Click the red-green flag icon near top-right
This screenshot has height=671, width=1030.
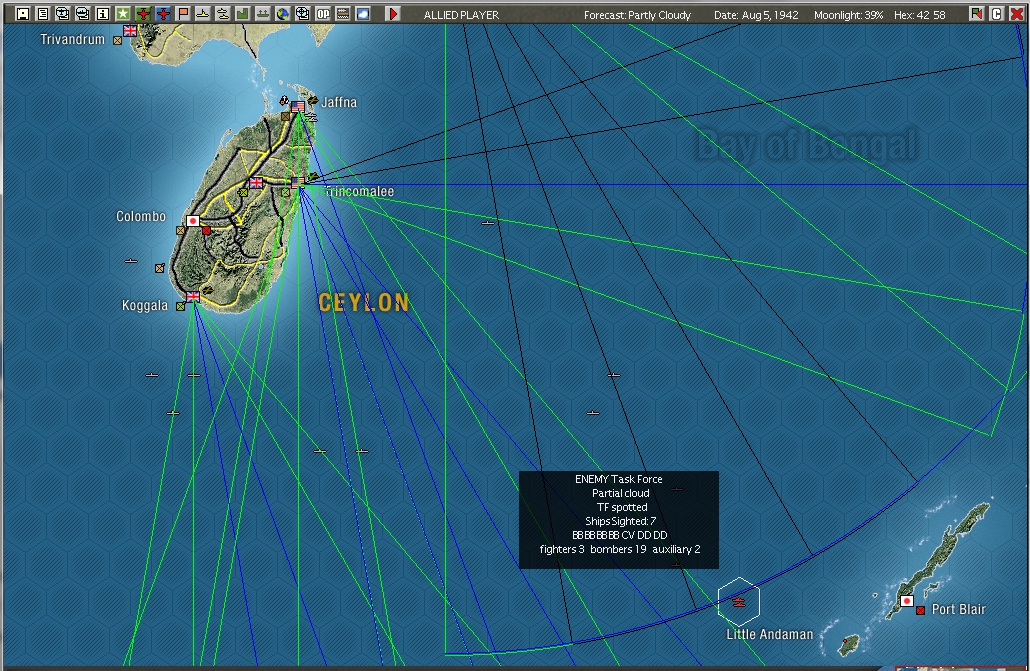coord(977,14)
